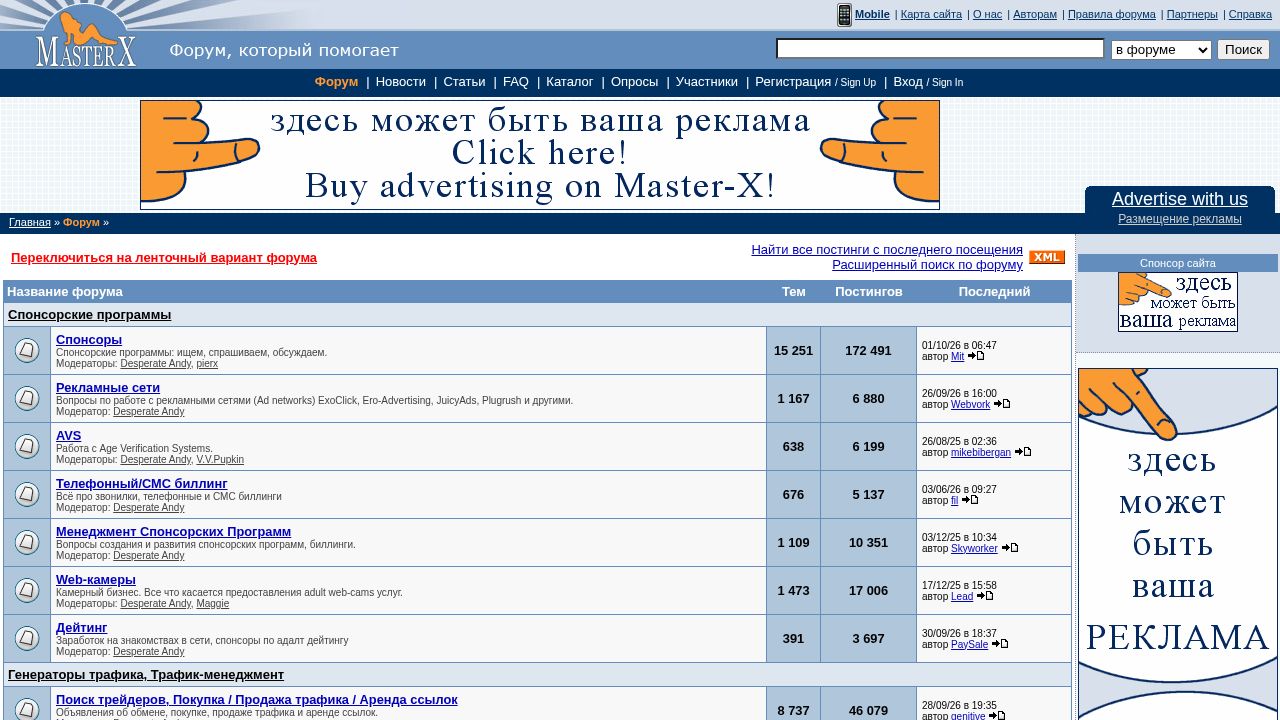Go to last post by Mit
The image size is (1280, 720).
coord(976,356)
